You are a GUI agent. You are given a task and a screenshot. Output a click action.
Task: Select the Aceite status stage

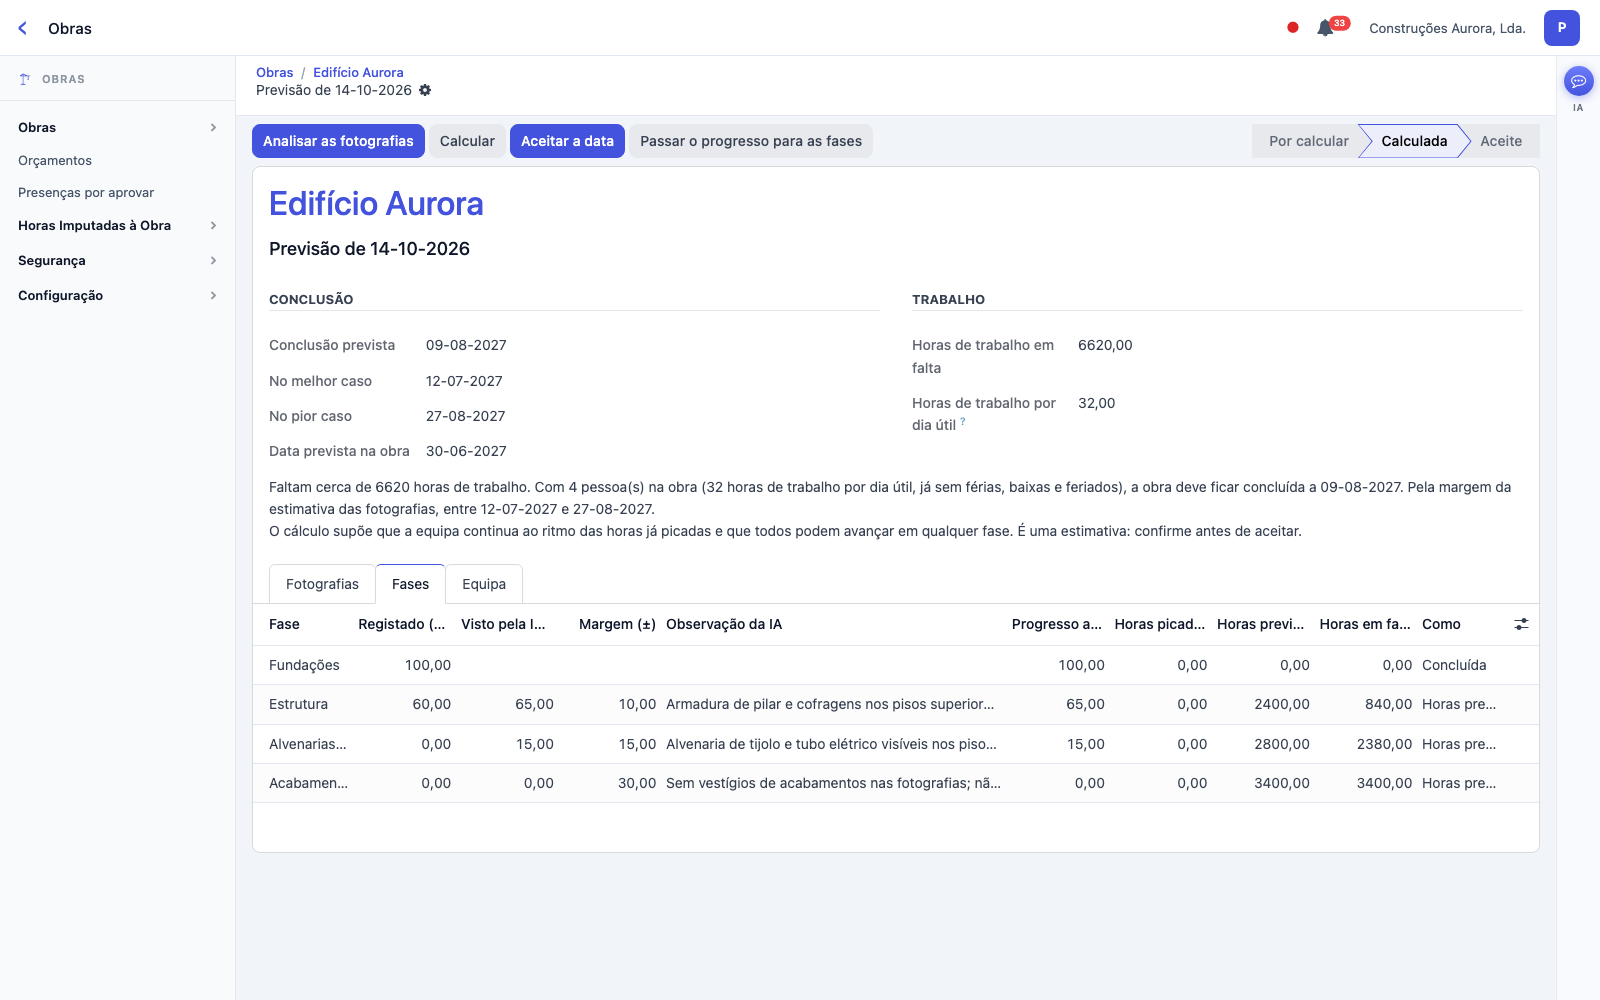[1501, 141]
